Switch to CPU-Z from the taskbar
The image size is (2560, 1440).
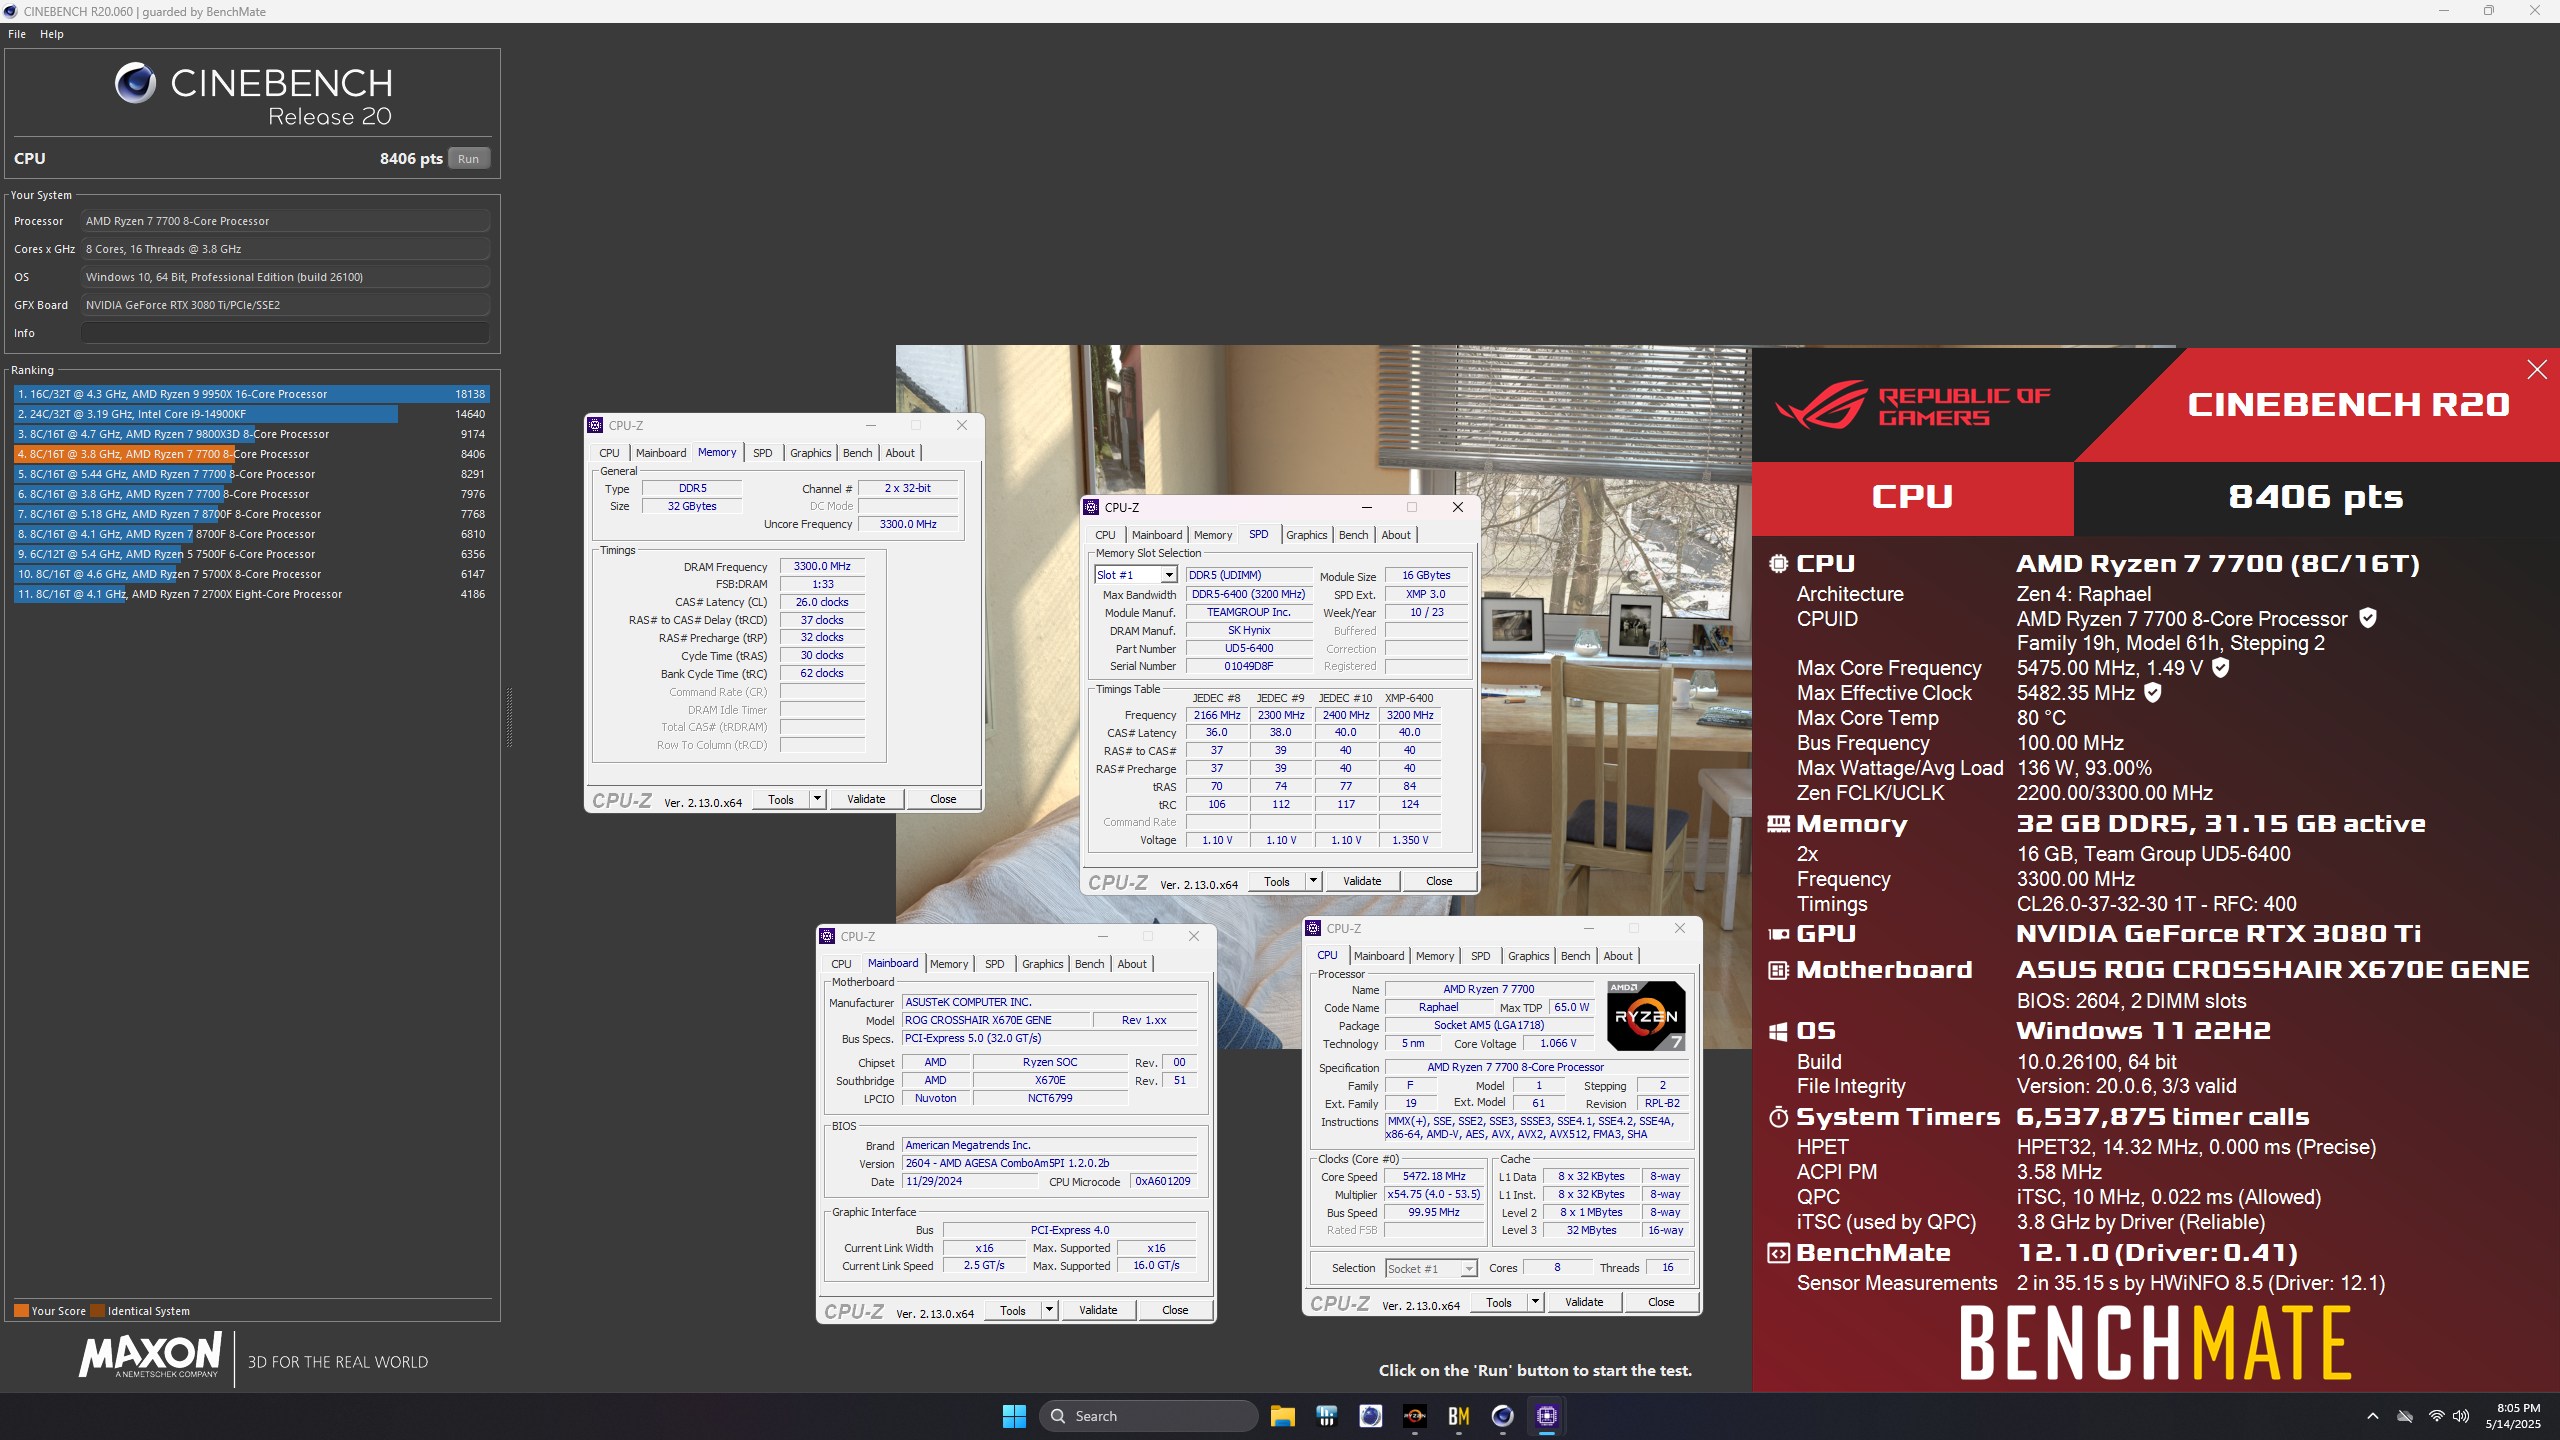tap(1546, 1416)
